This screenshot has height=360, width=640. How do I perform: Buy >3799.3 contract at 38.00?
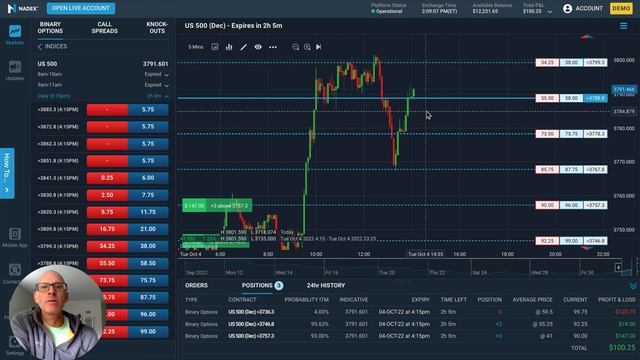point(148,246)
